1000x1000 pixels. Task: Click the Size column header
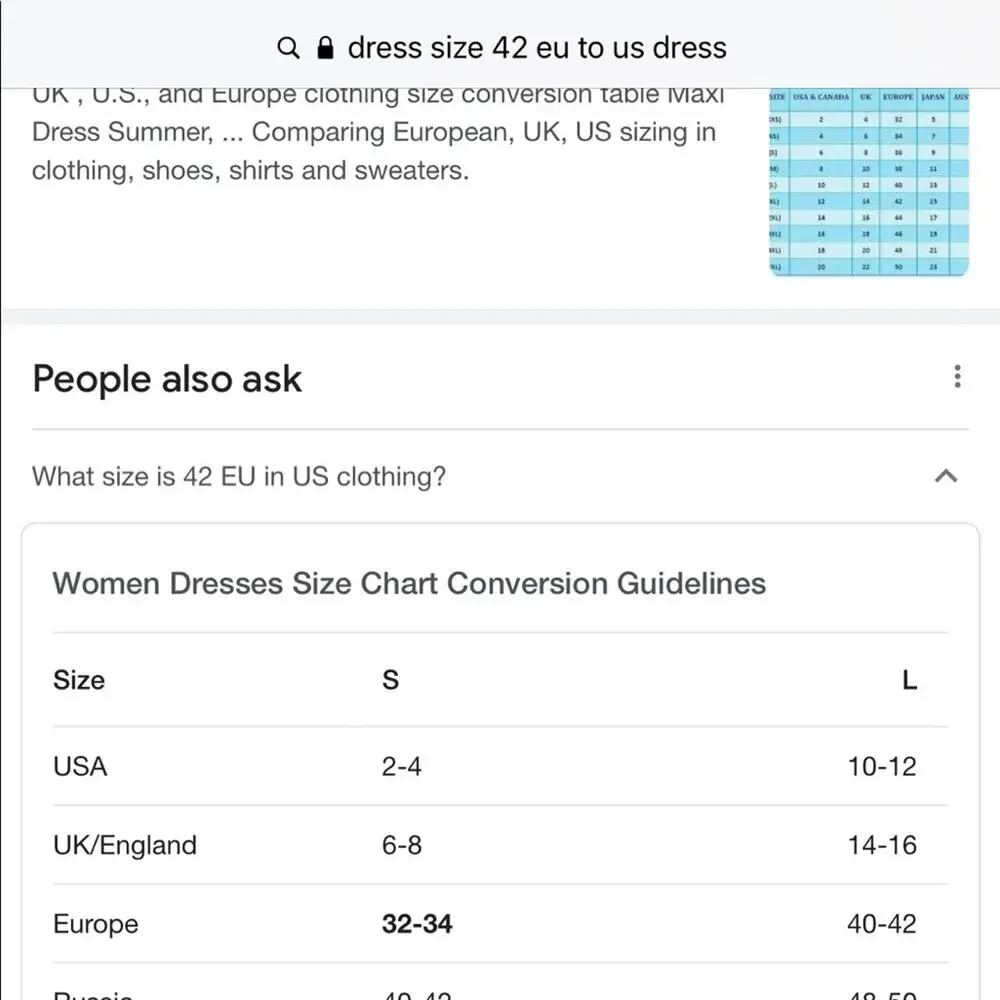(78, 680)
